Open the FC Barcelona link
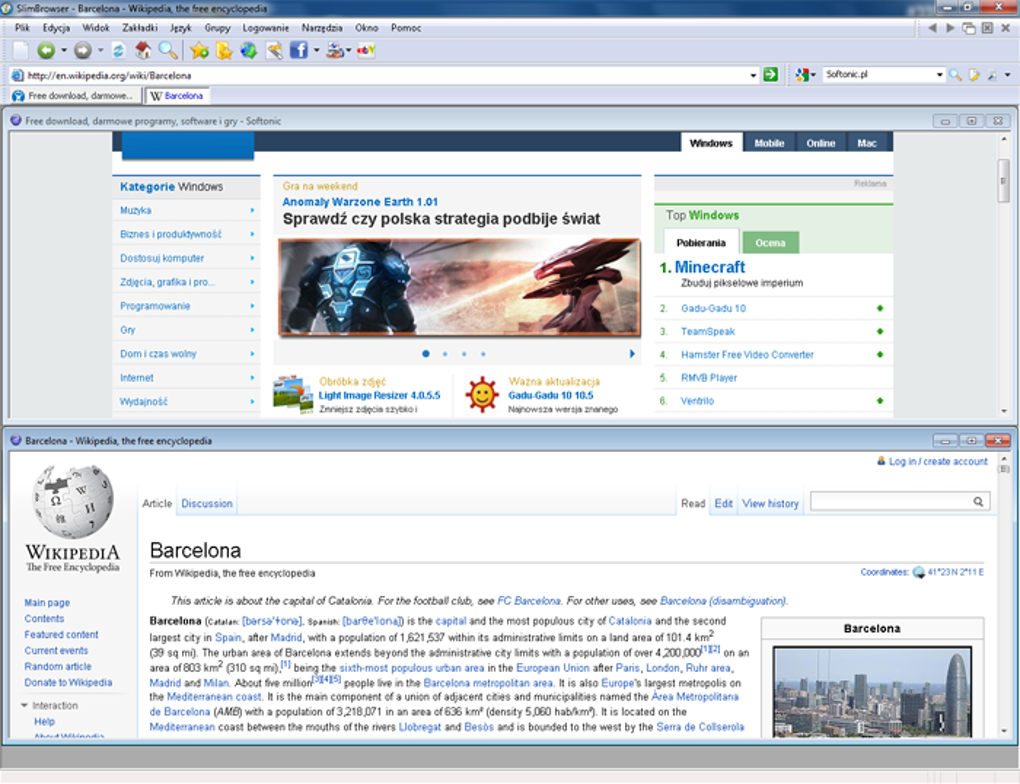 pos(529,601)
